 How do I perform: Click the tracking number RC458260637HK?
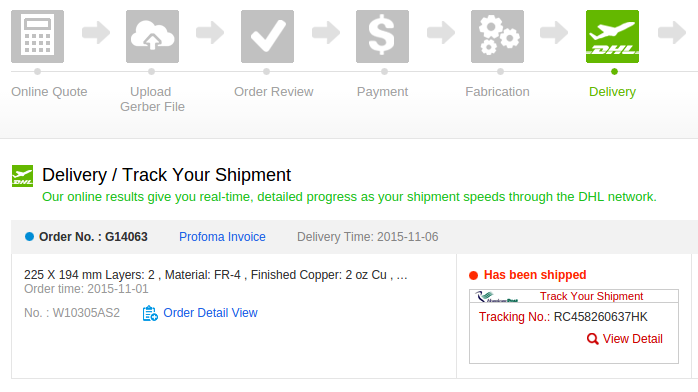(x=601, y=317)
